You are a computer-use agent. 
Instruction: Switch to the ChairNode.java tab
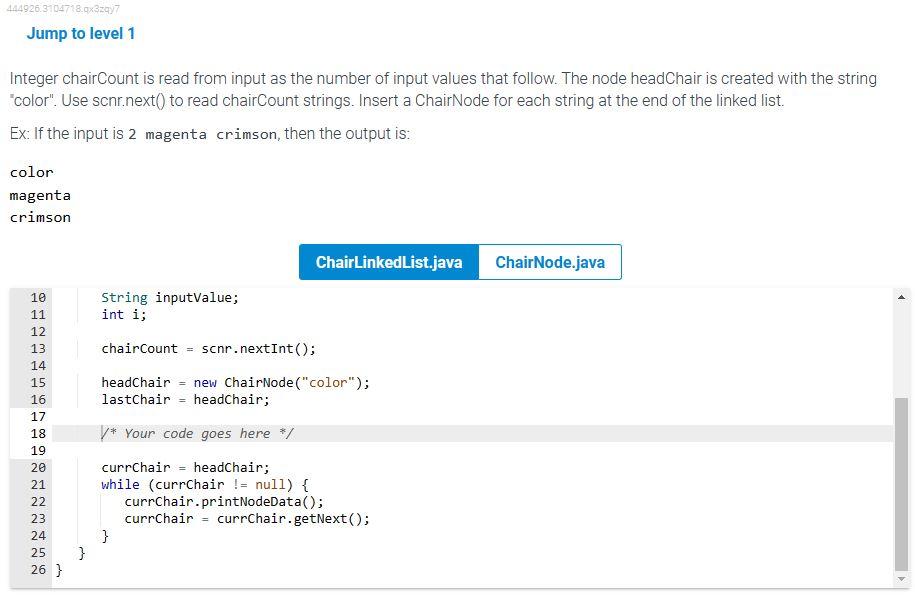[549, 262]
